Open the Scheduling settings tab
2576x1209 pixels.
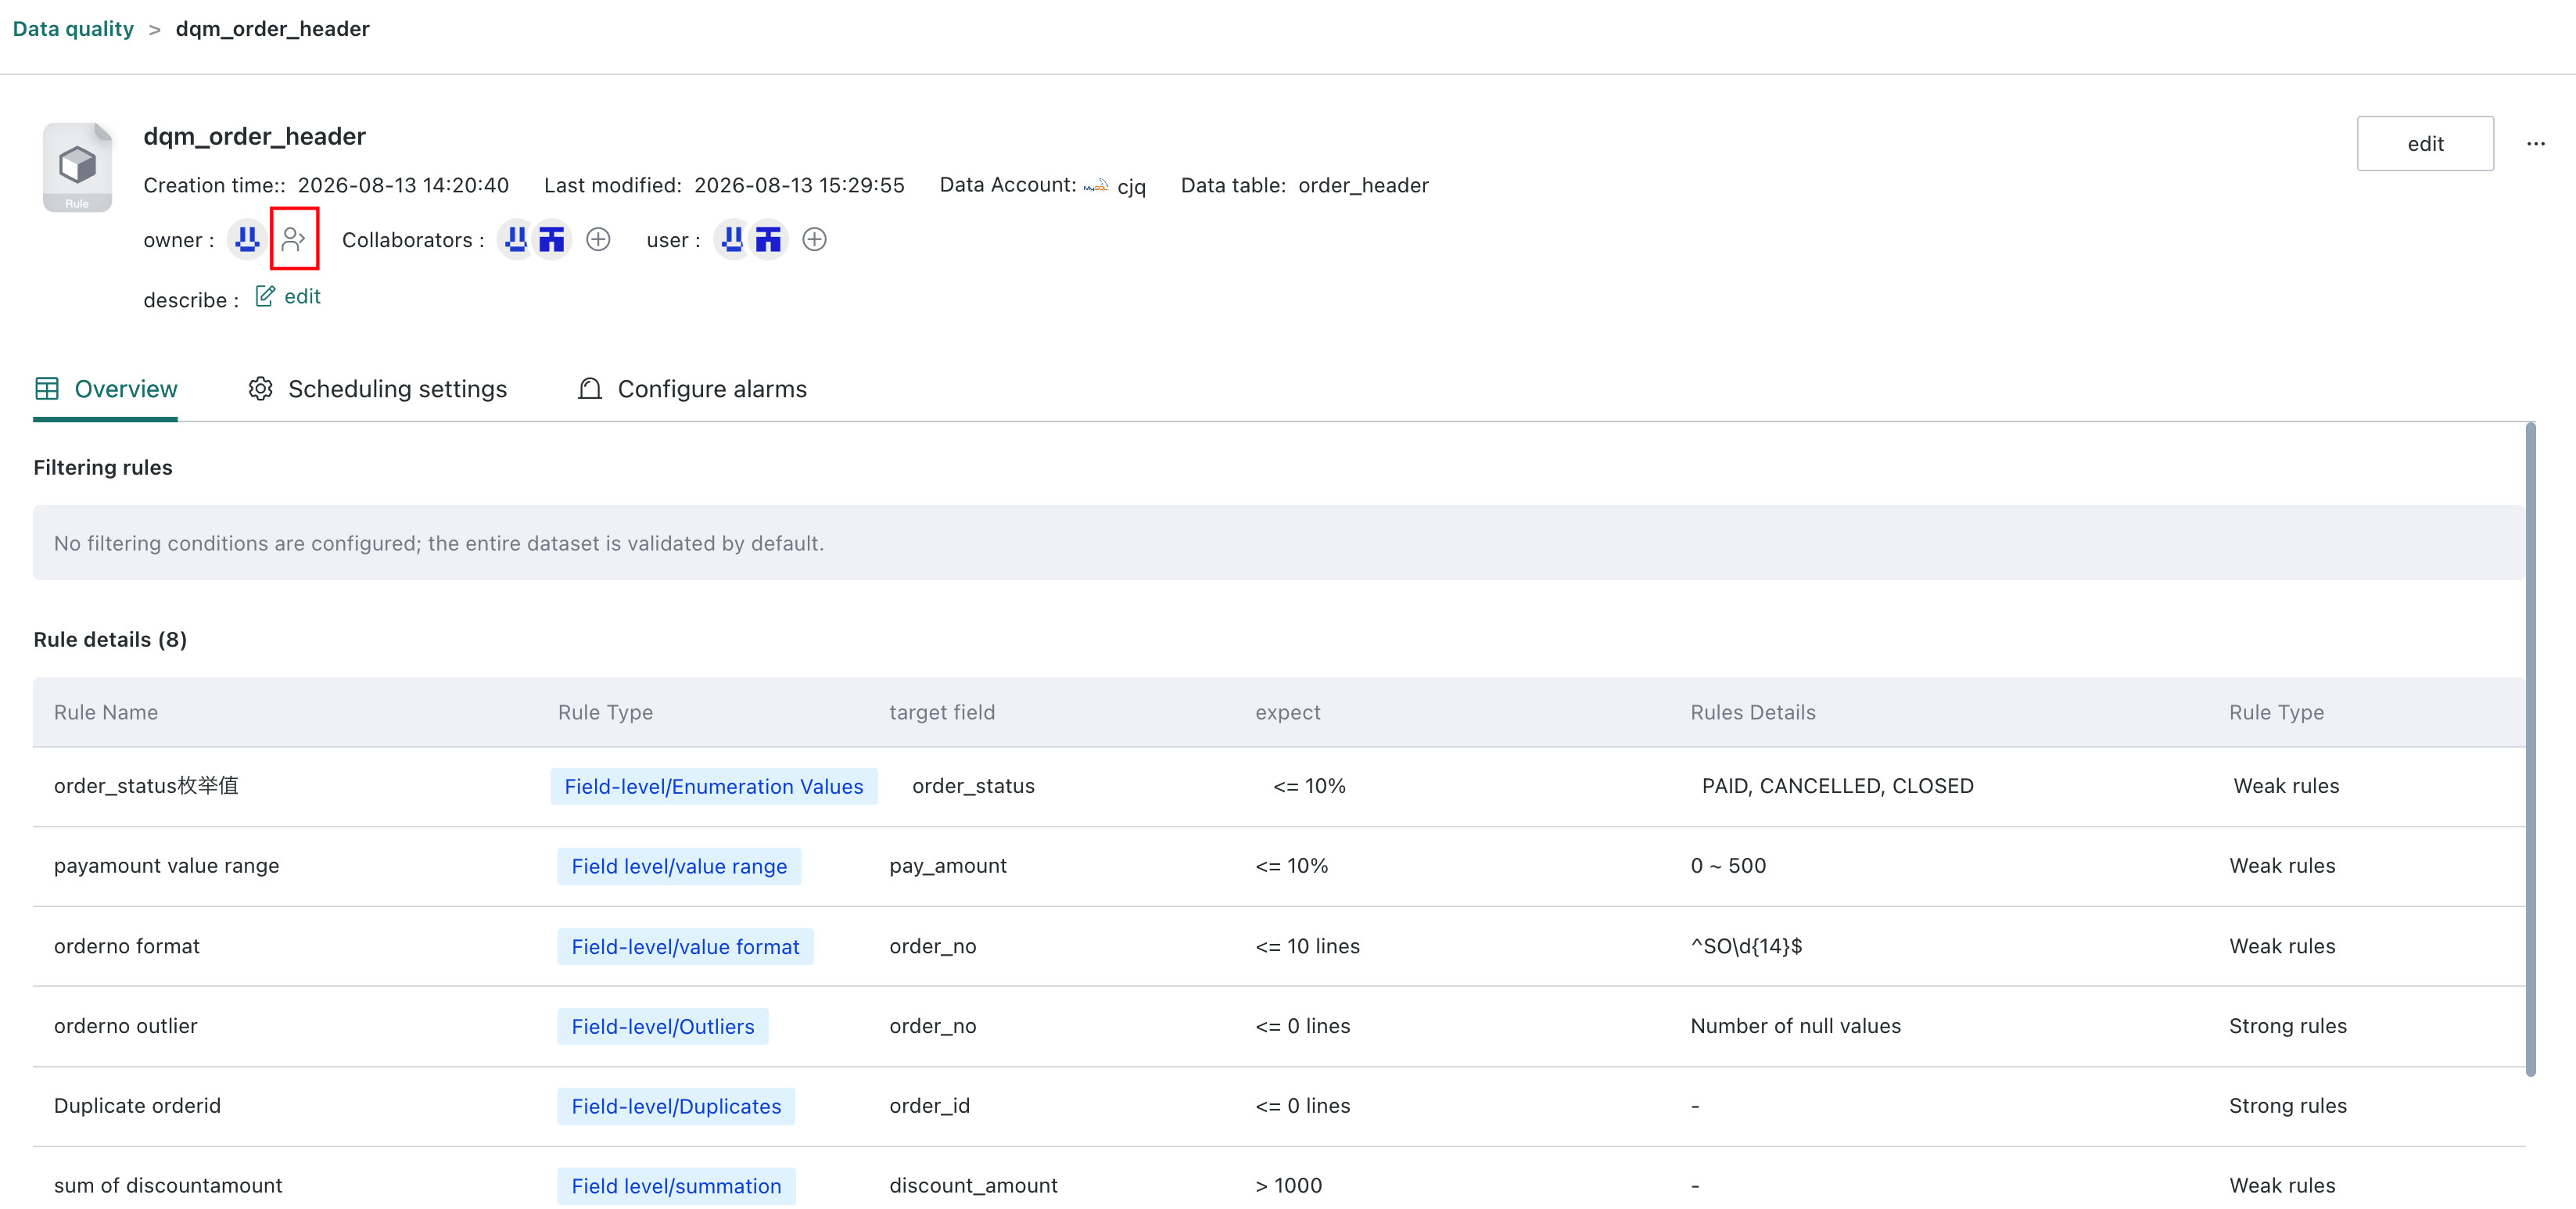[x=378, y=389]
